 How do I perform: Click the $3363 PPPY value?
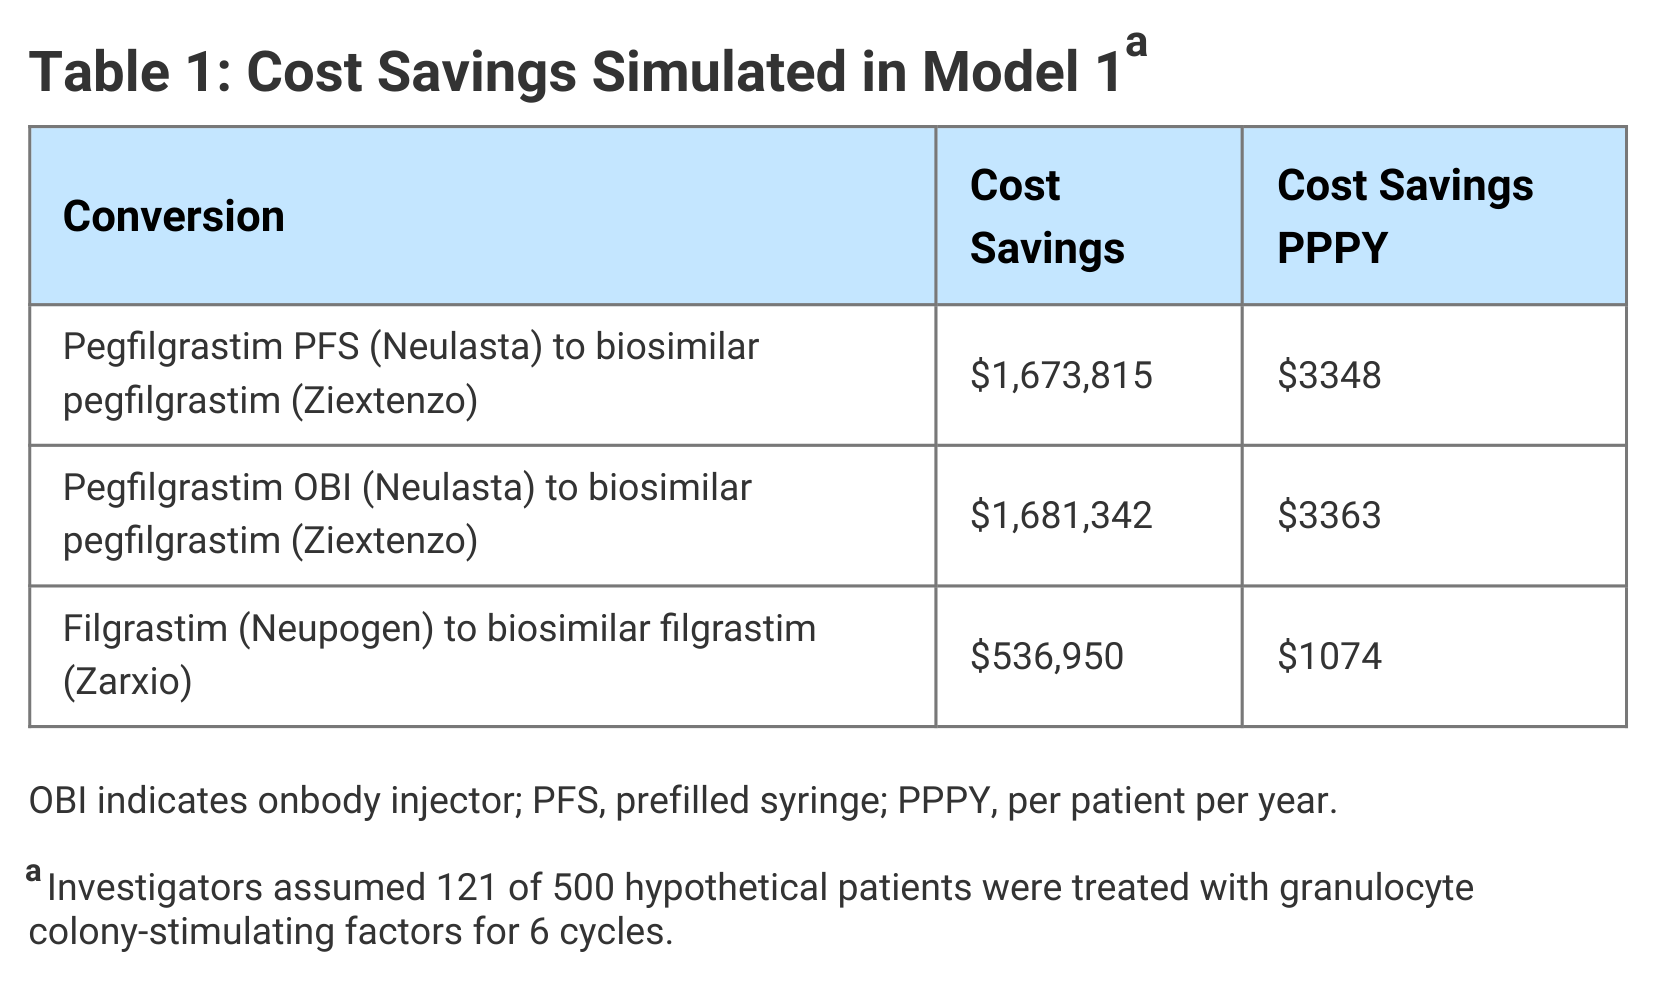[1329, 515]
